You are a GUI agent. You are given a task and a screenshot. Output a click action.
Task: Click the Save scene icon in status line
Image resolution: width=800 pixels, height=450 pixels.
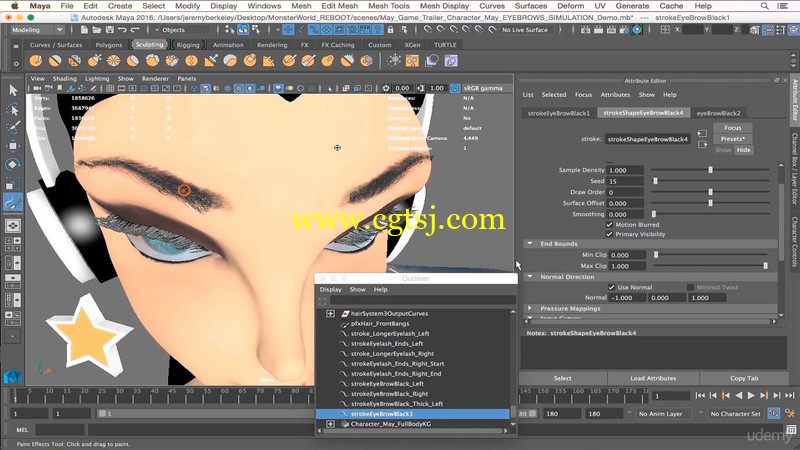tap(109, 30)
